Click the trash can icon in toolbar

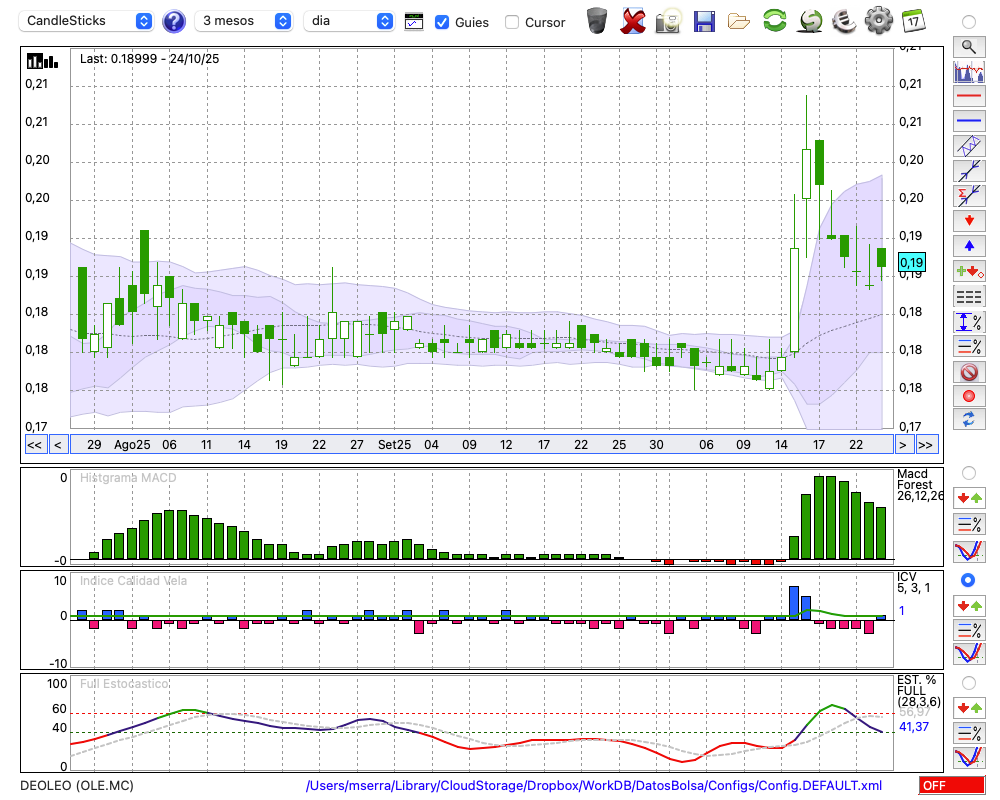point(597,21)
